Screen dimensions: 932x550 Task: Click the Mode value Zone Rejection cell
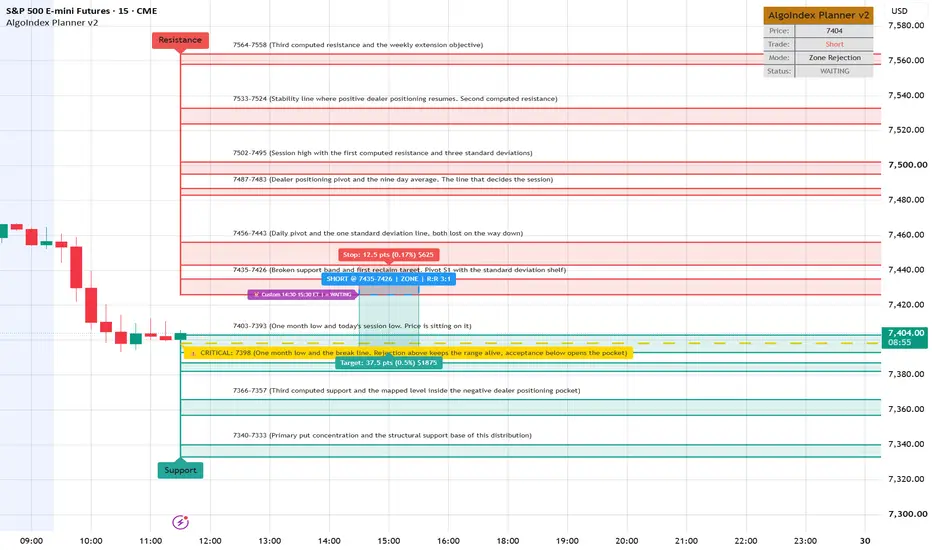pos(834,58)
